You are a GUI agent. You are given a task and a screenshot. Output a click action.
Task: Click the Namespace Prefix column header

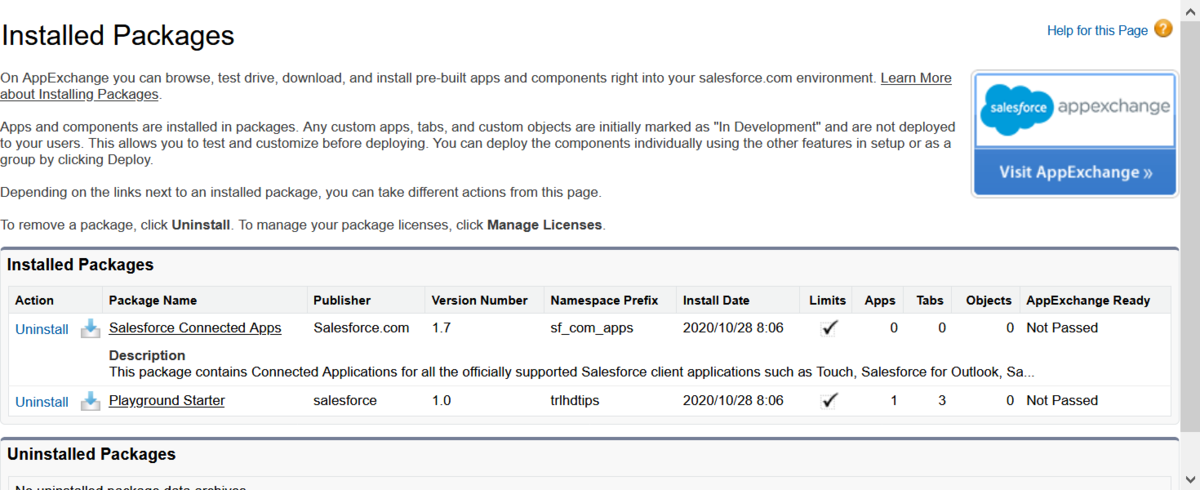click(604, 300)
